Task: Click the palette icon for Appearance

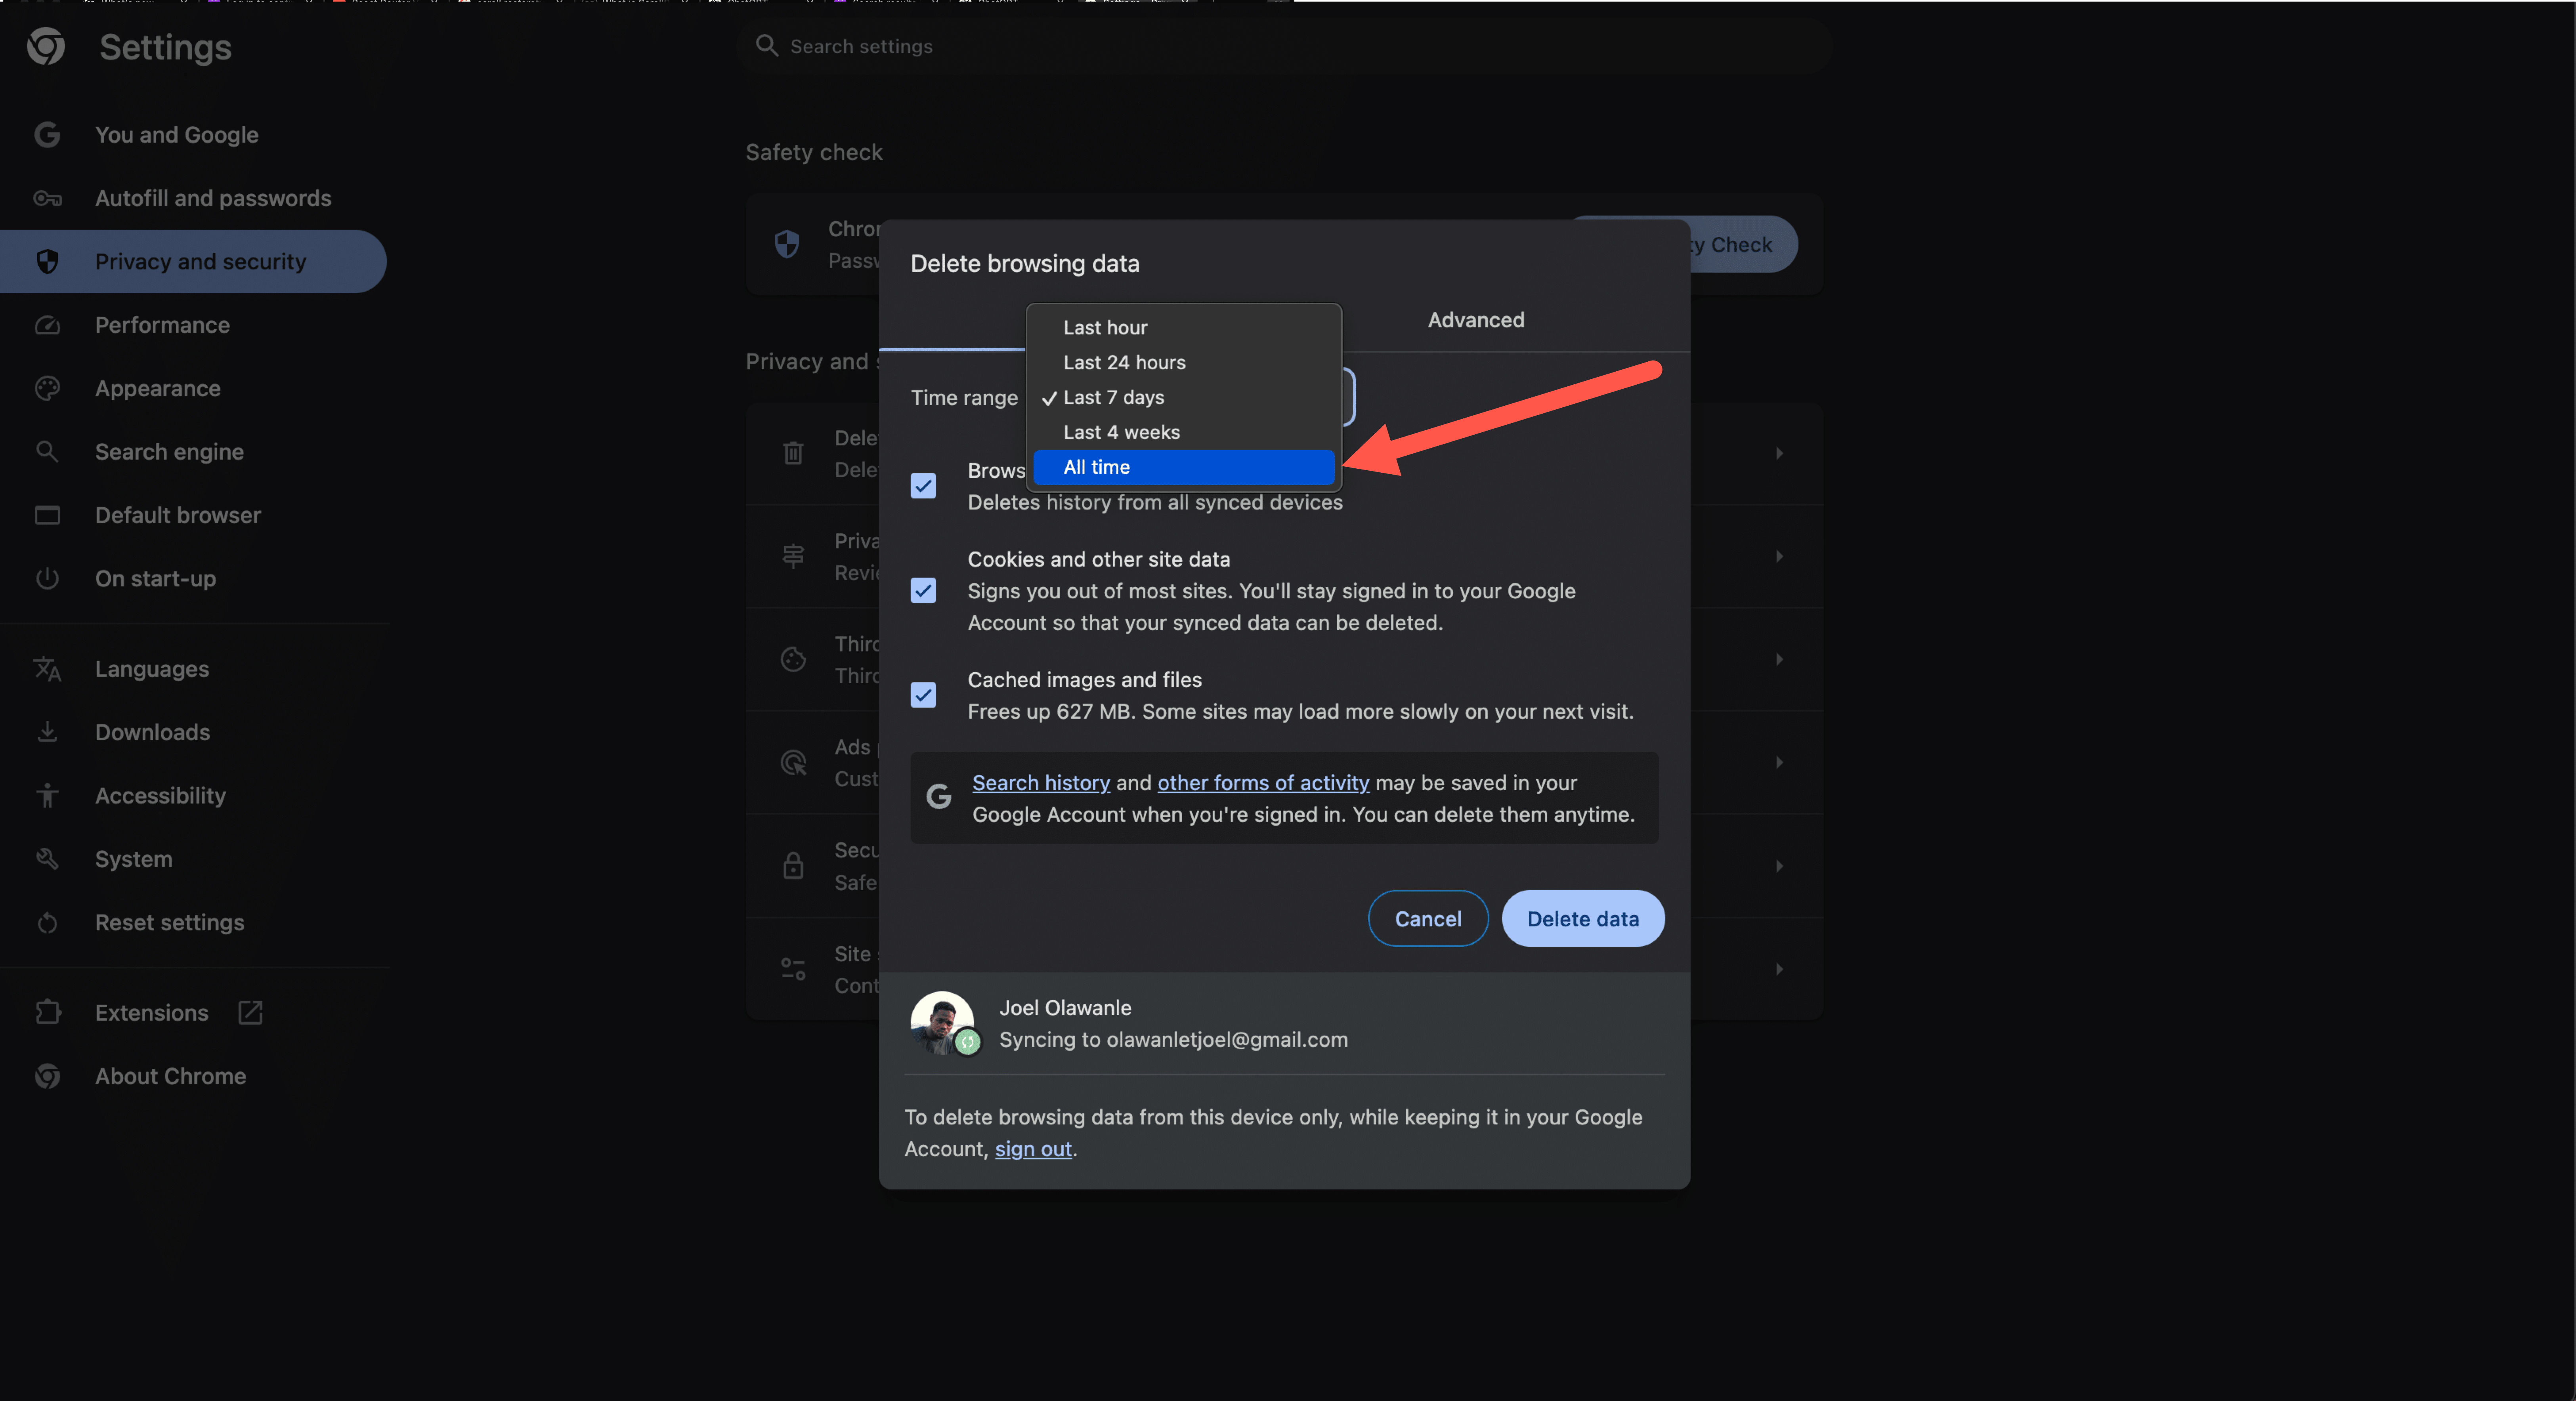Action: 47,388
